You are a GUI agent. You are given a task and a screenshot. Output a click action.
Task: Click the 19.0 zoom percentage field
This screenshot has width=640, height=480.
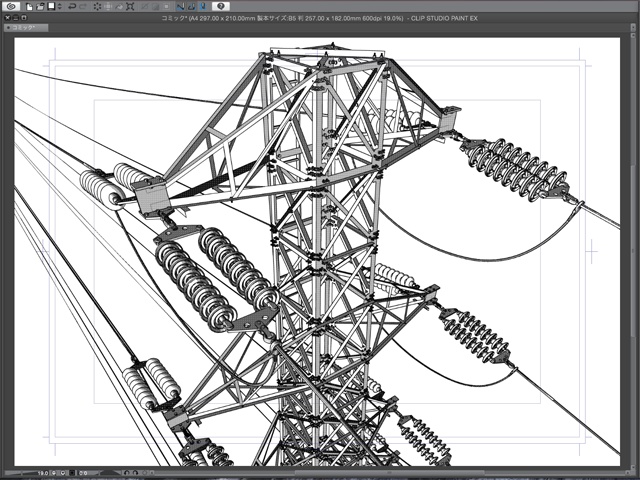tap(45, 472)
